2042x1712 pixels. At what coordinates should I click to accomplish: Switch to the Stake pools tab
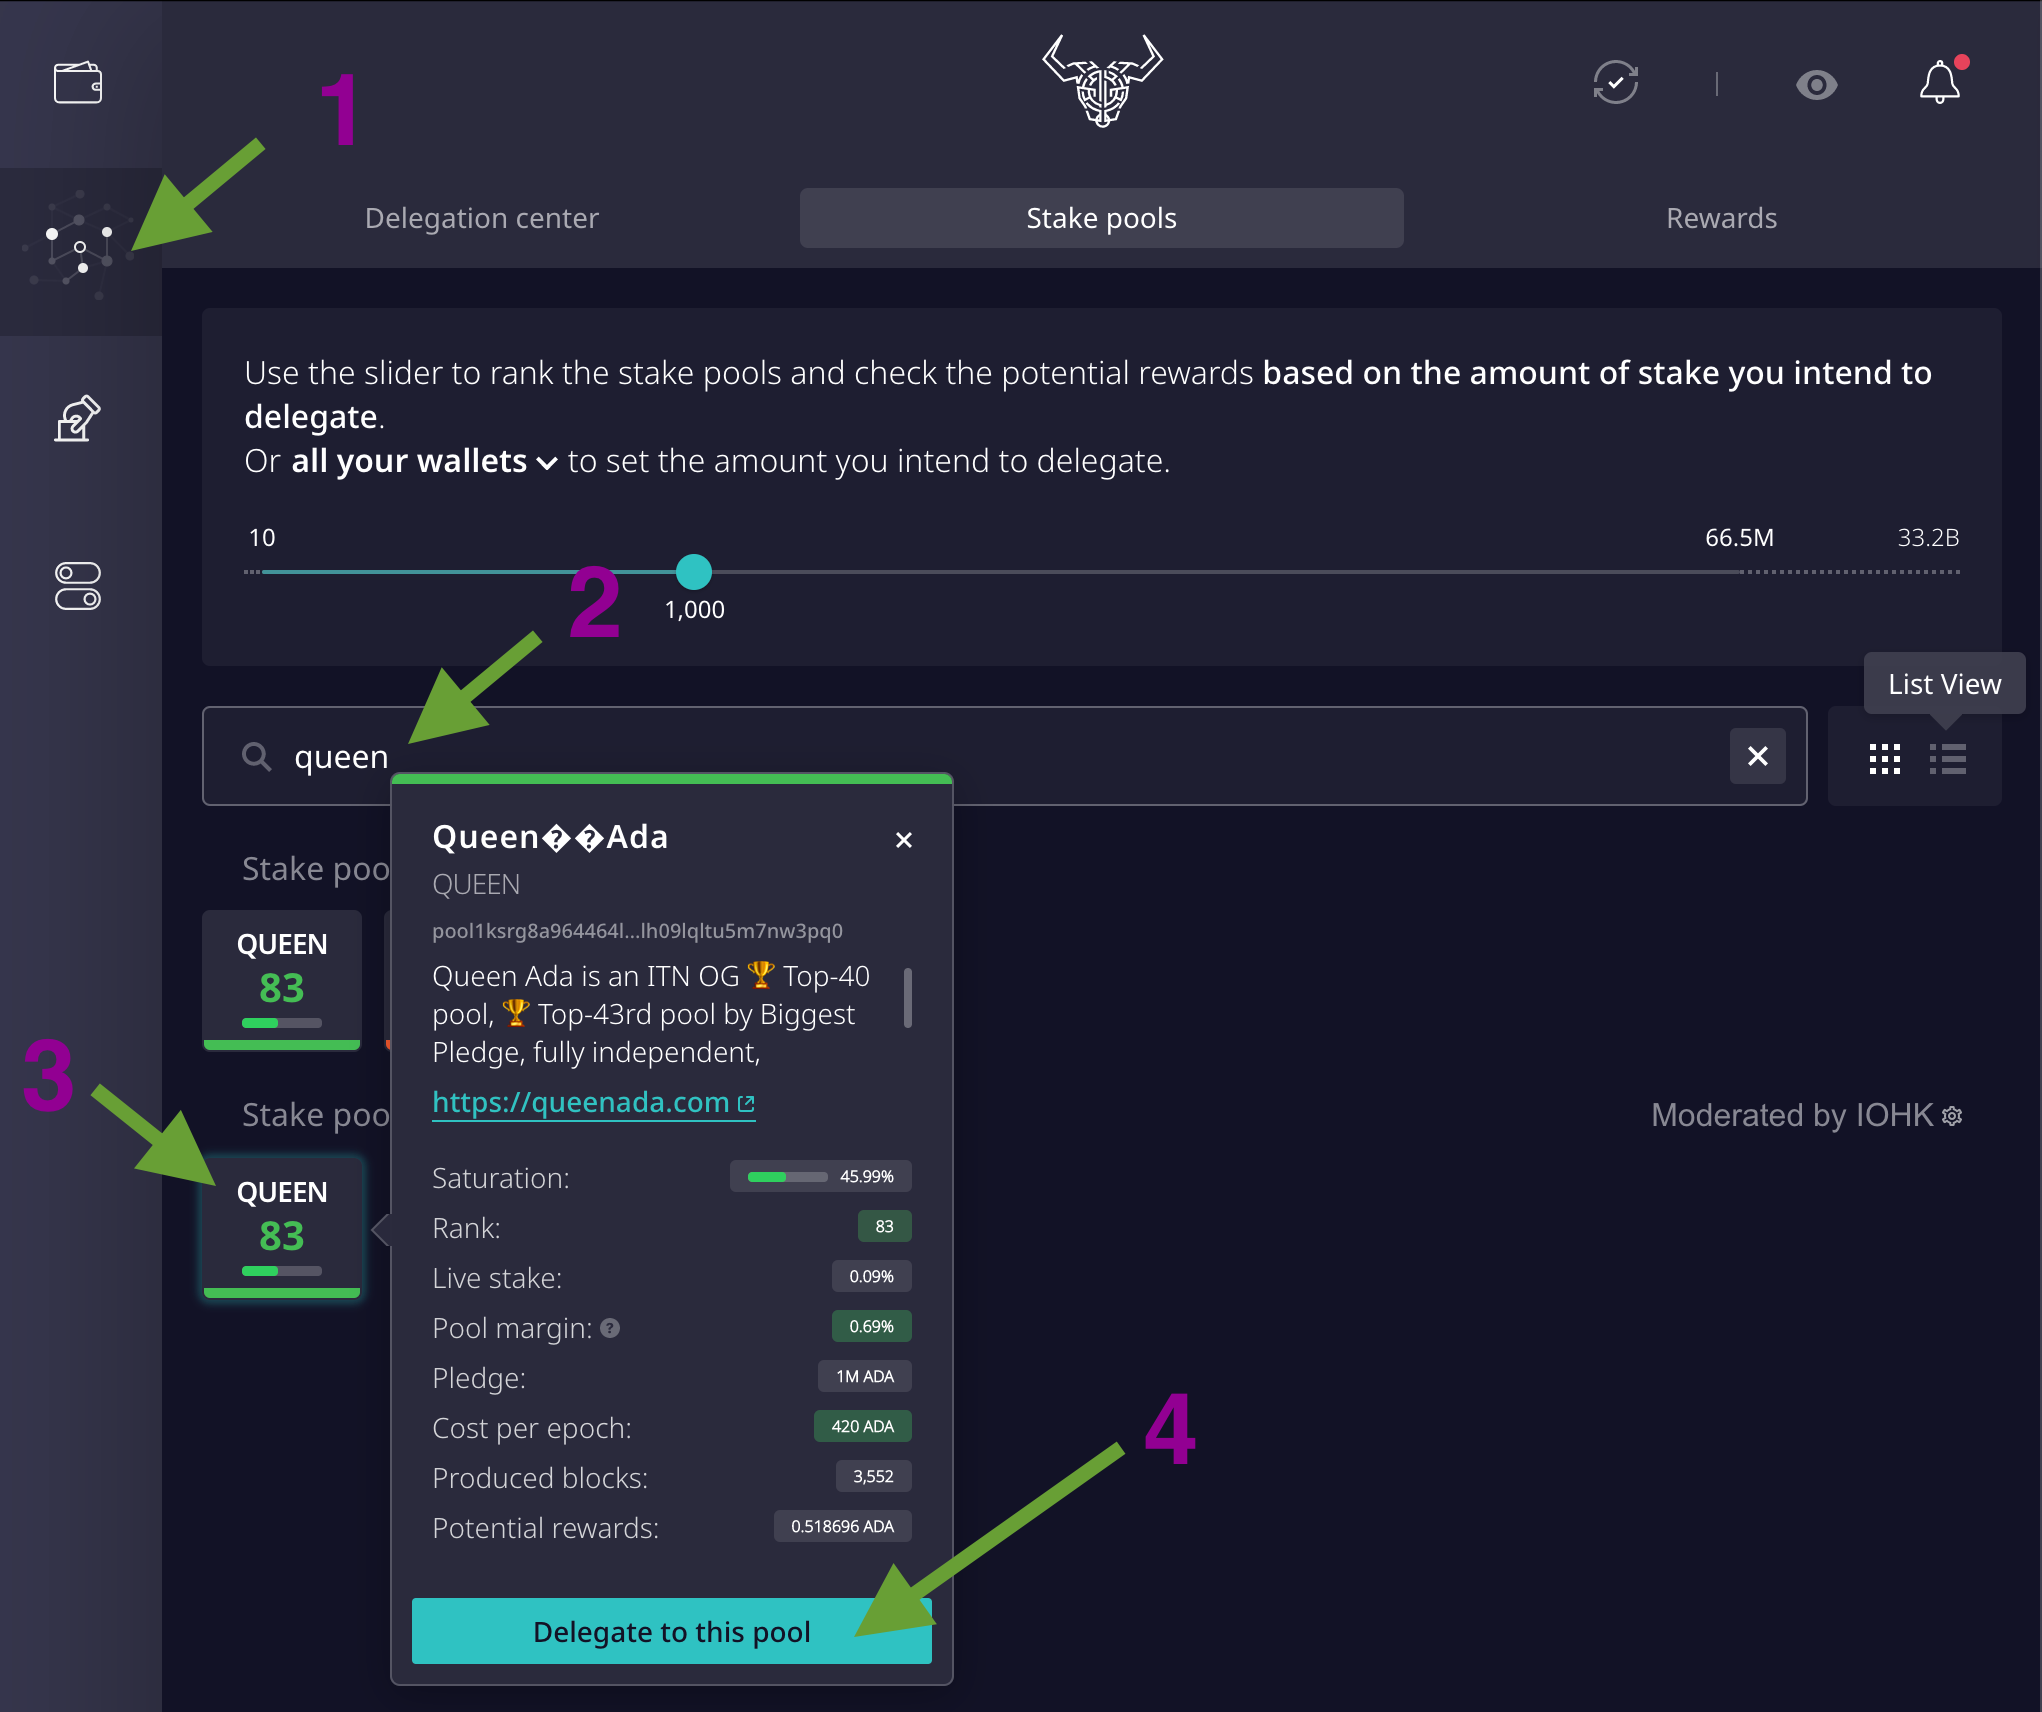(x=1101, y=218)
